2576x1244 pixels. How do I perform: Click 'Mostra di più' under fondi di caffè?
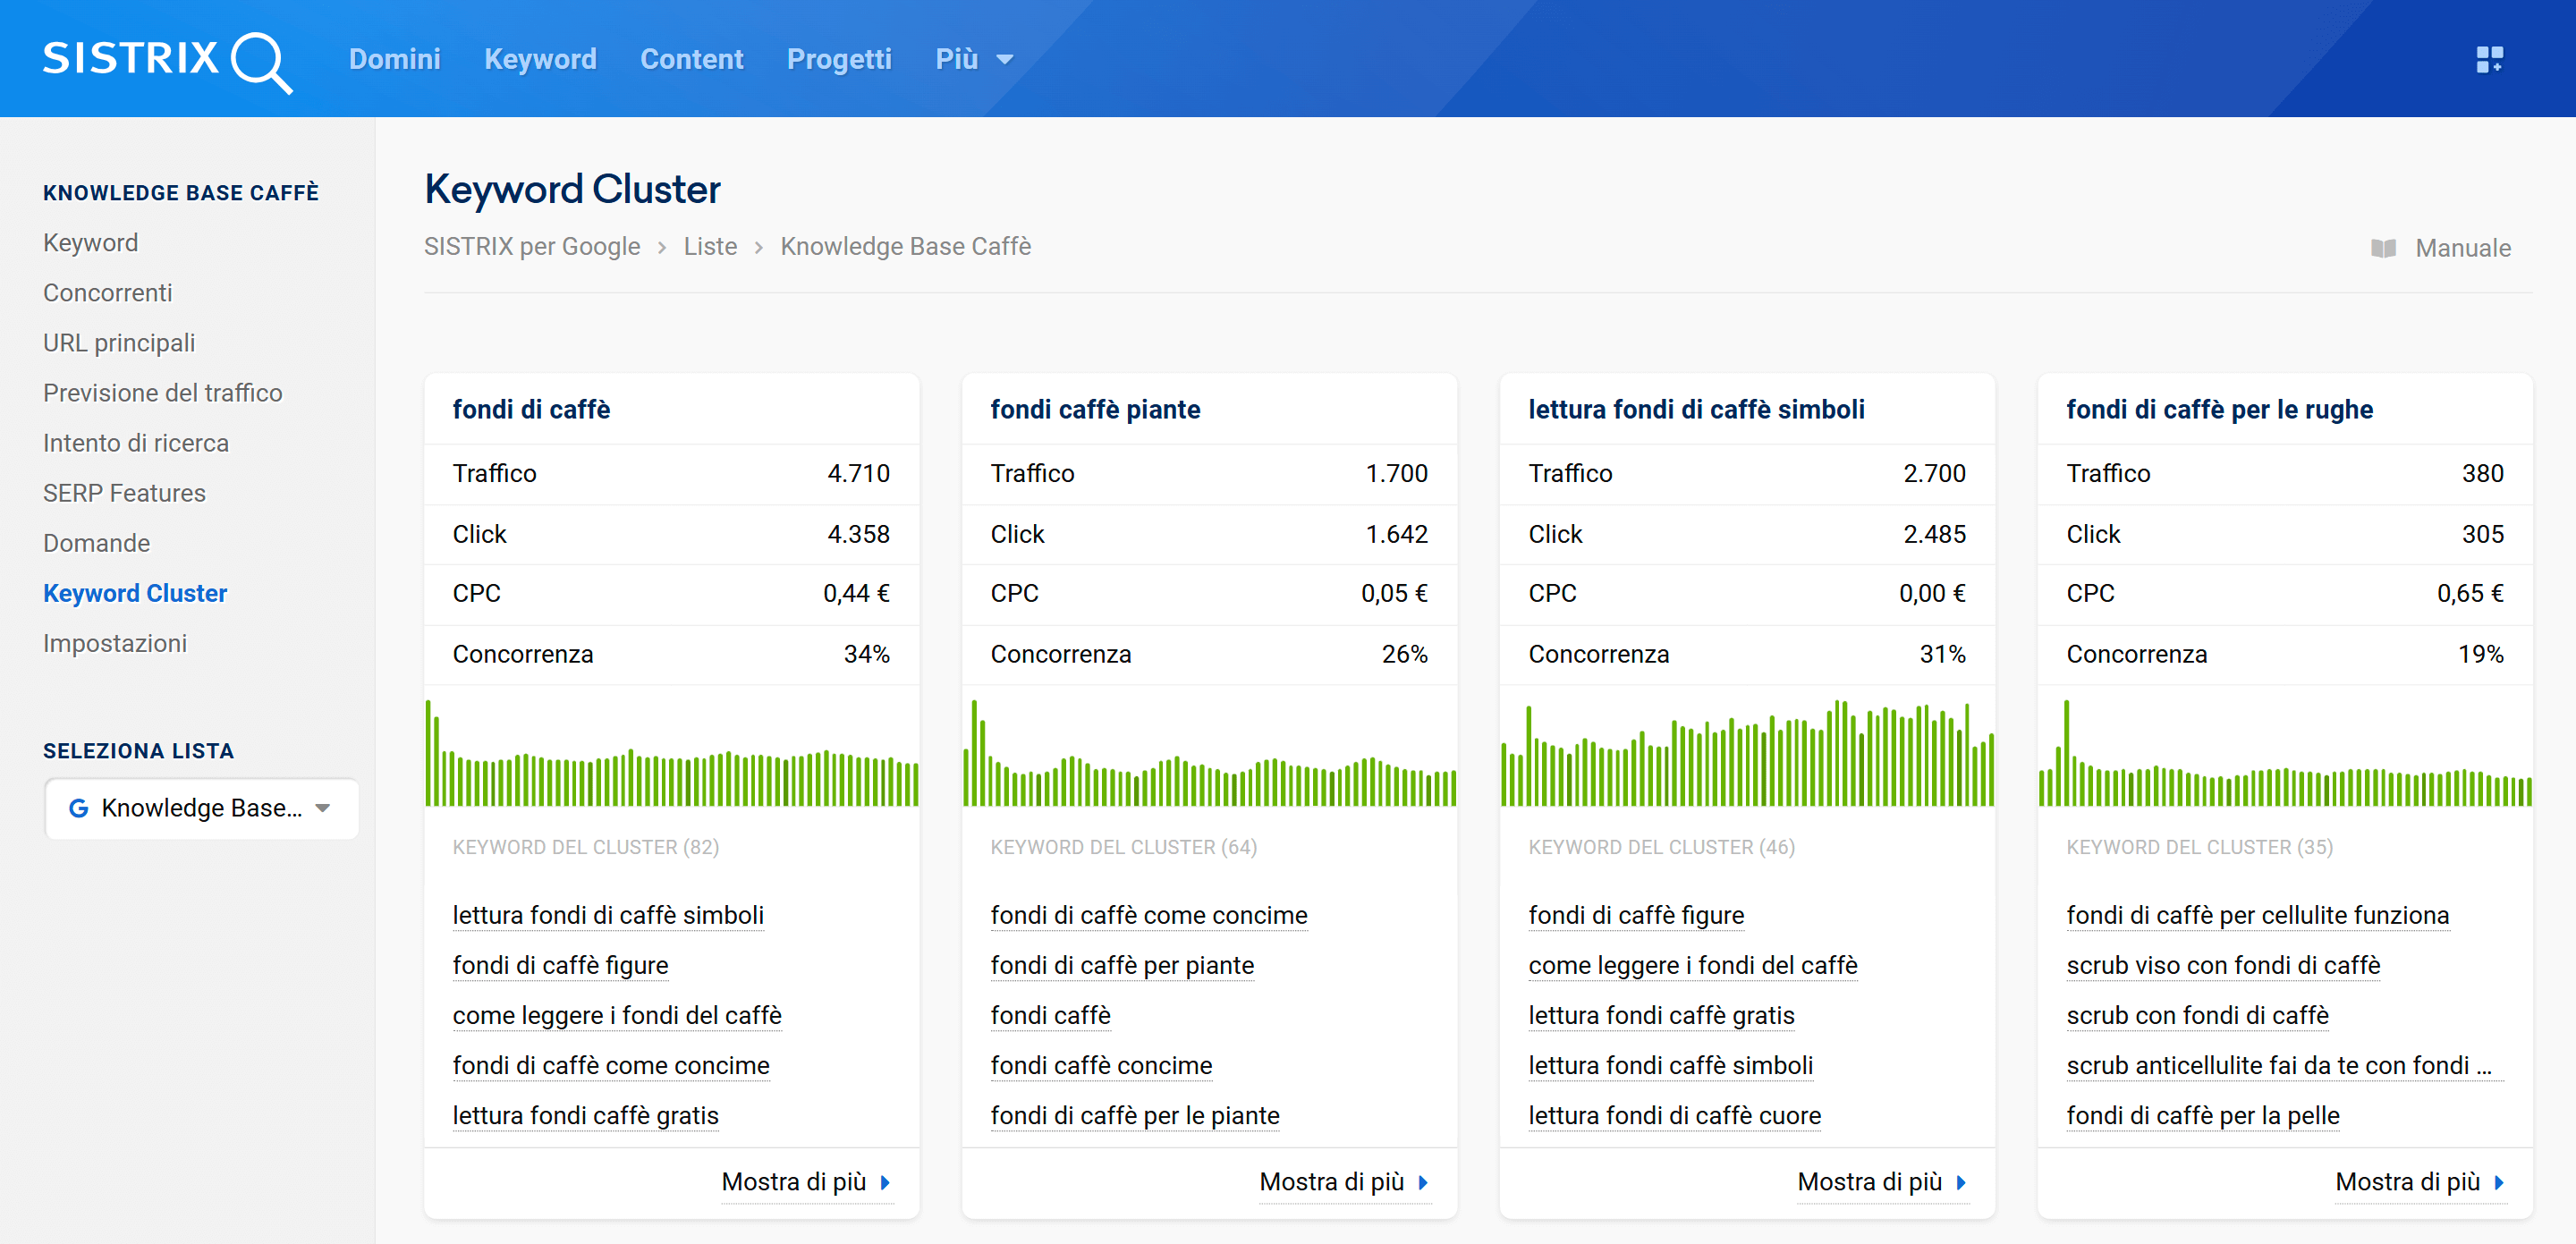(795, 1182)
